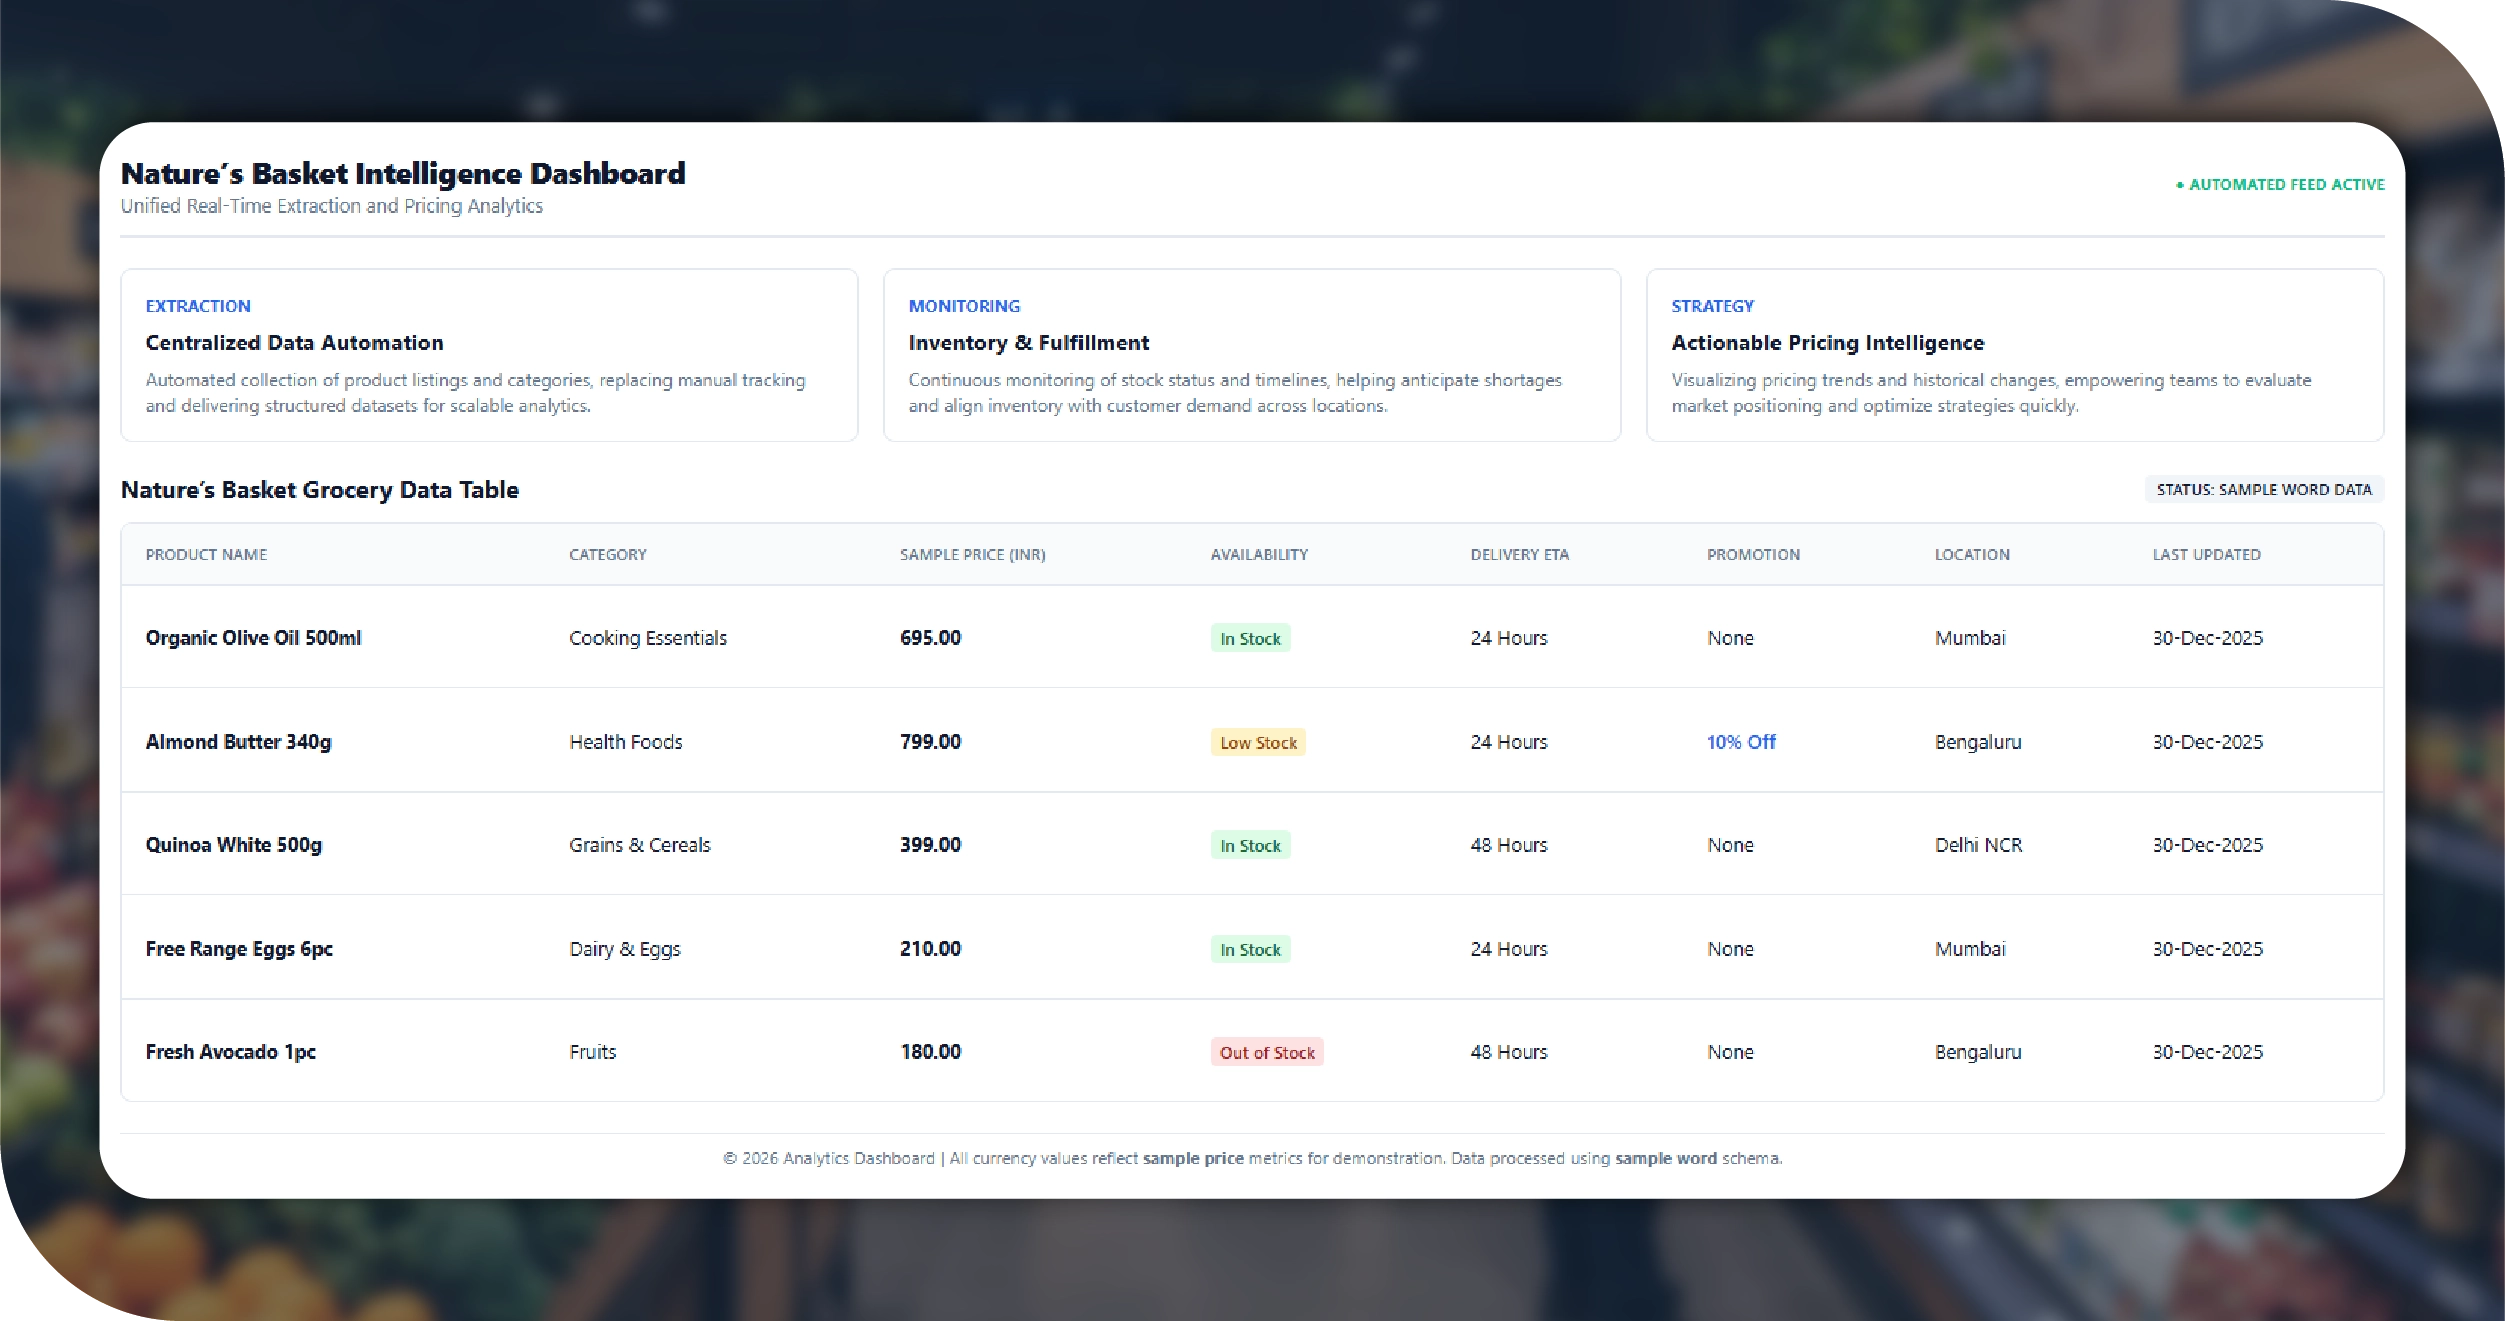Sort by Last Updated column header

pyautogui.click(x=2206, y=555)
